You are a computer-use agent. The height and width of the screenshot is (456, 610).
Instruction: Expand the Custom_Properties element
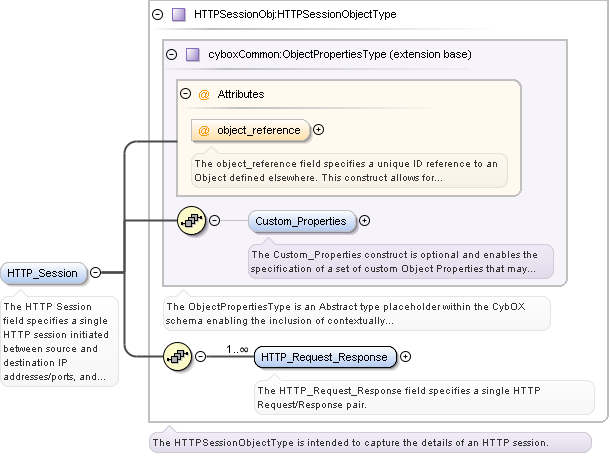(x=364, y=221)
